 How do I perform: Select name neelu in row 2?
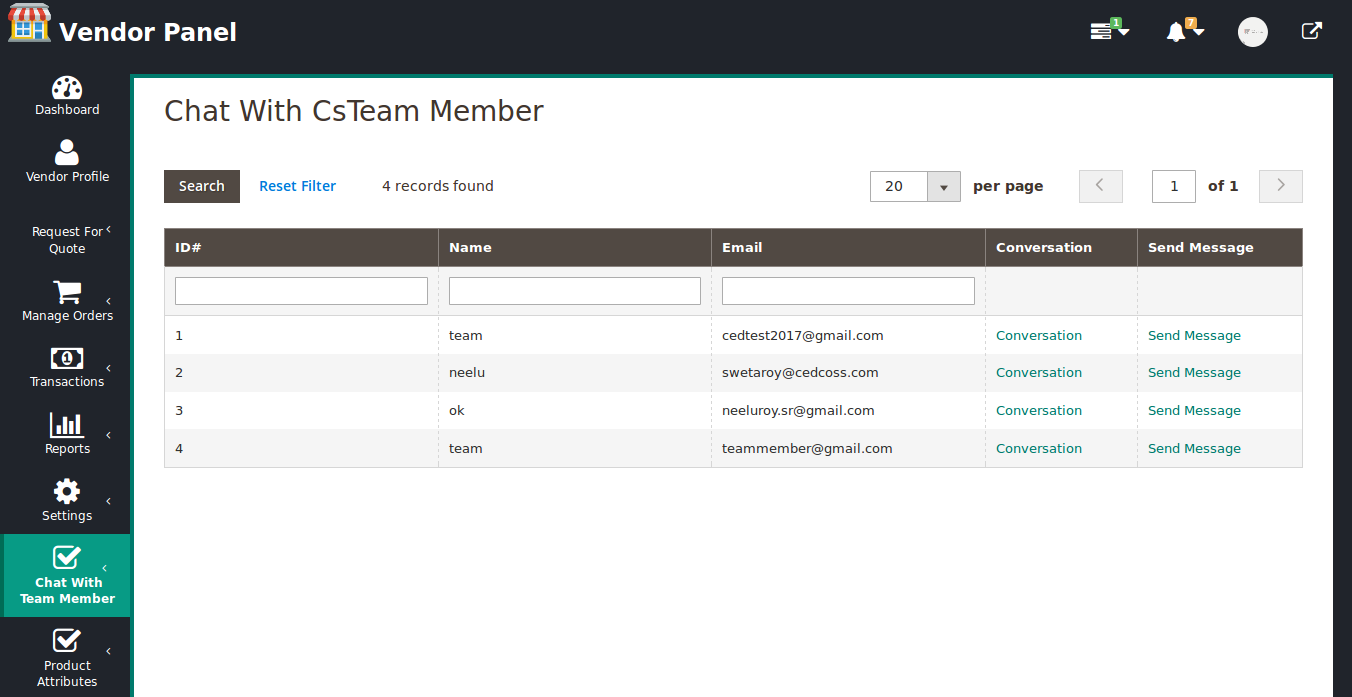tap(467, 372)
